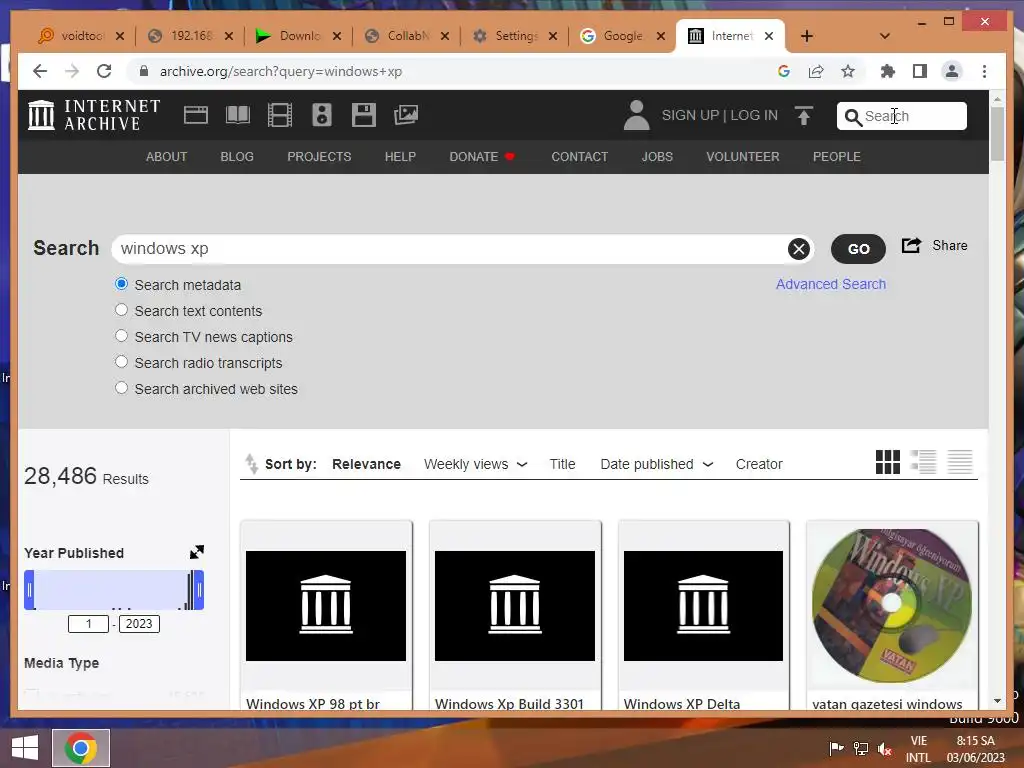This screenshot has height=768, width=1024.
Task: Click the Google icon in address bar
Action: (784, 71)
